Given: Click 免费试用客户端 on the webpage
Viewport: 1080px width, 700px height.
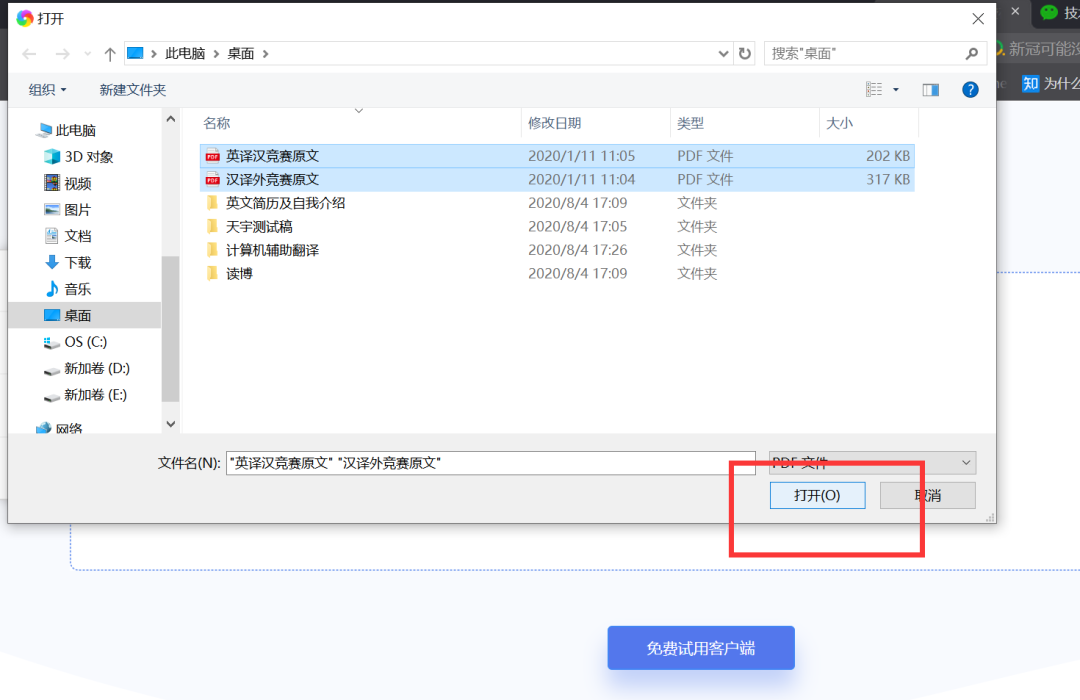Looking at the screenshot, I should click(x=700, y=648).
